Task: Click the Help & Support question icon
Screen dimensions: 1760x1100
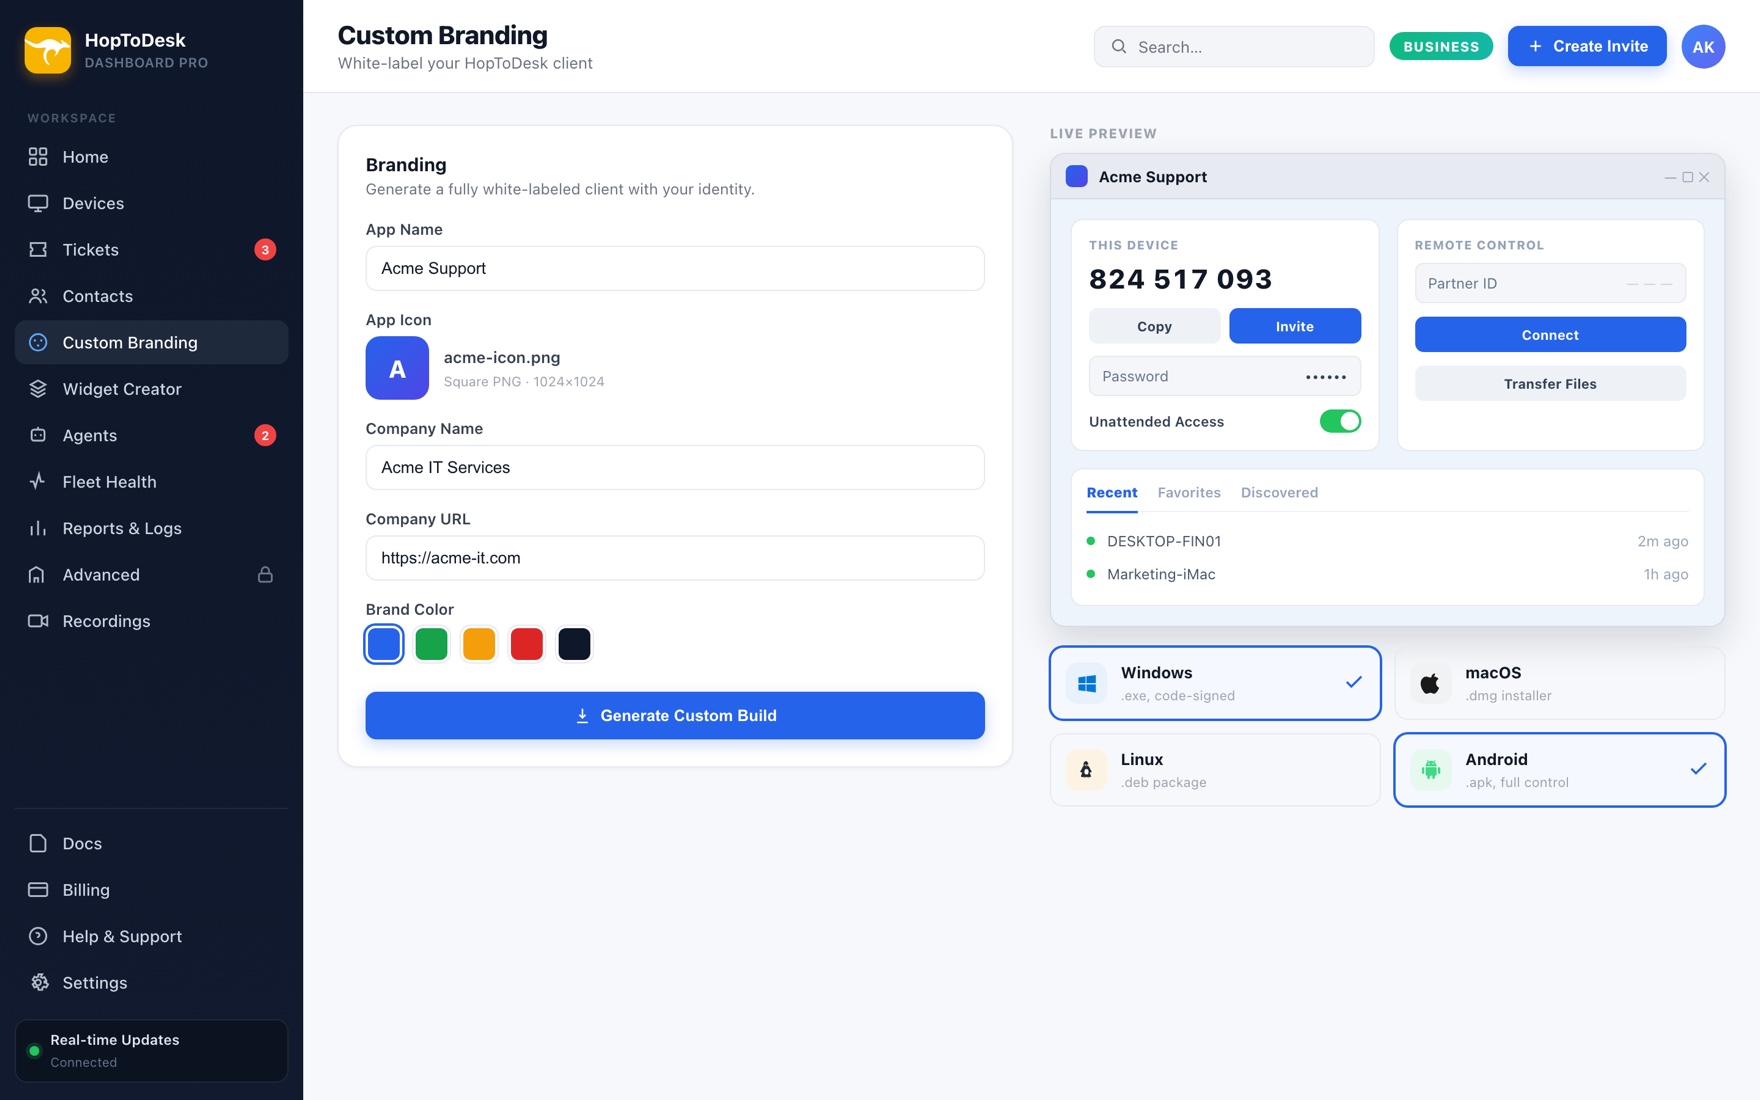Action: click(38, 936)
